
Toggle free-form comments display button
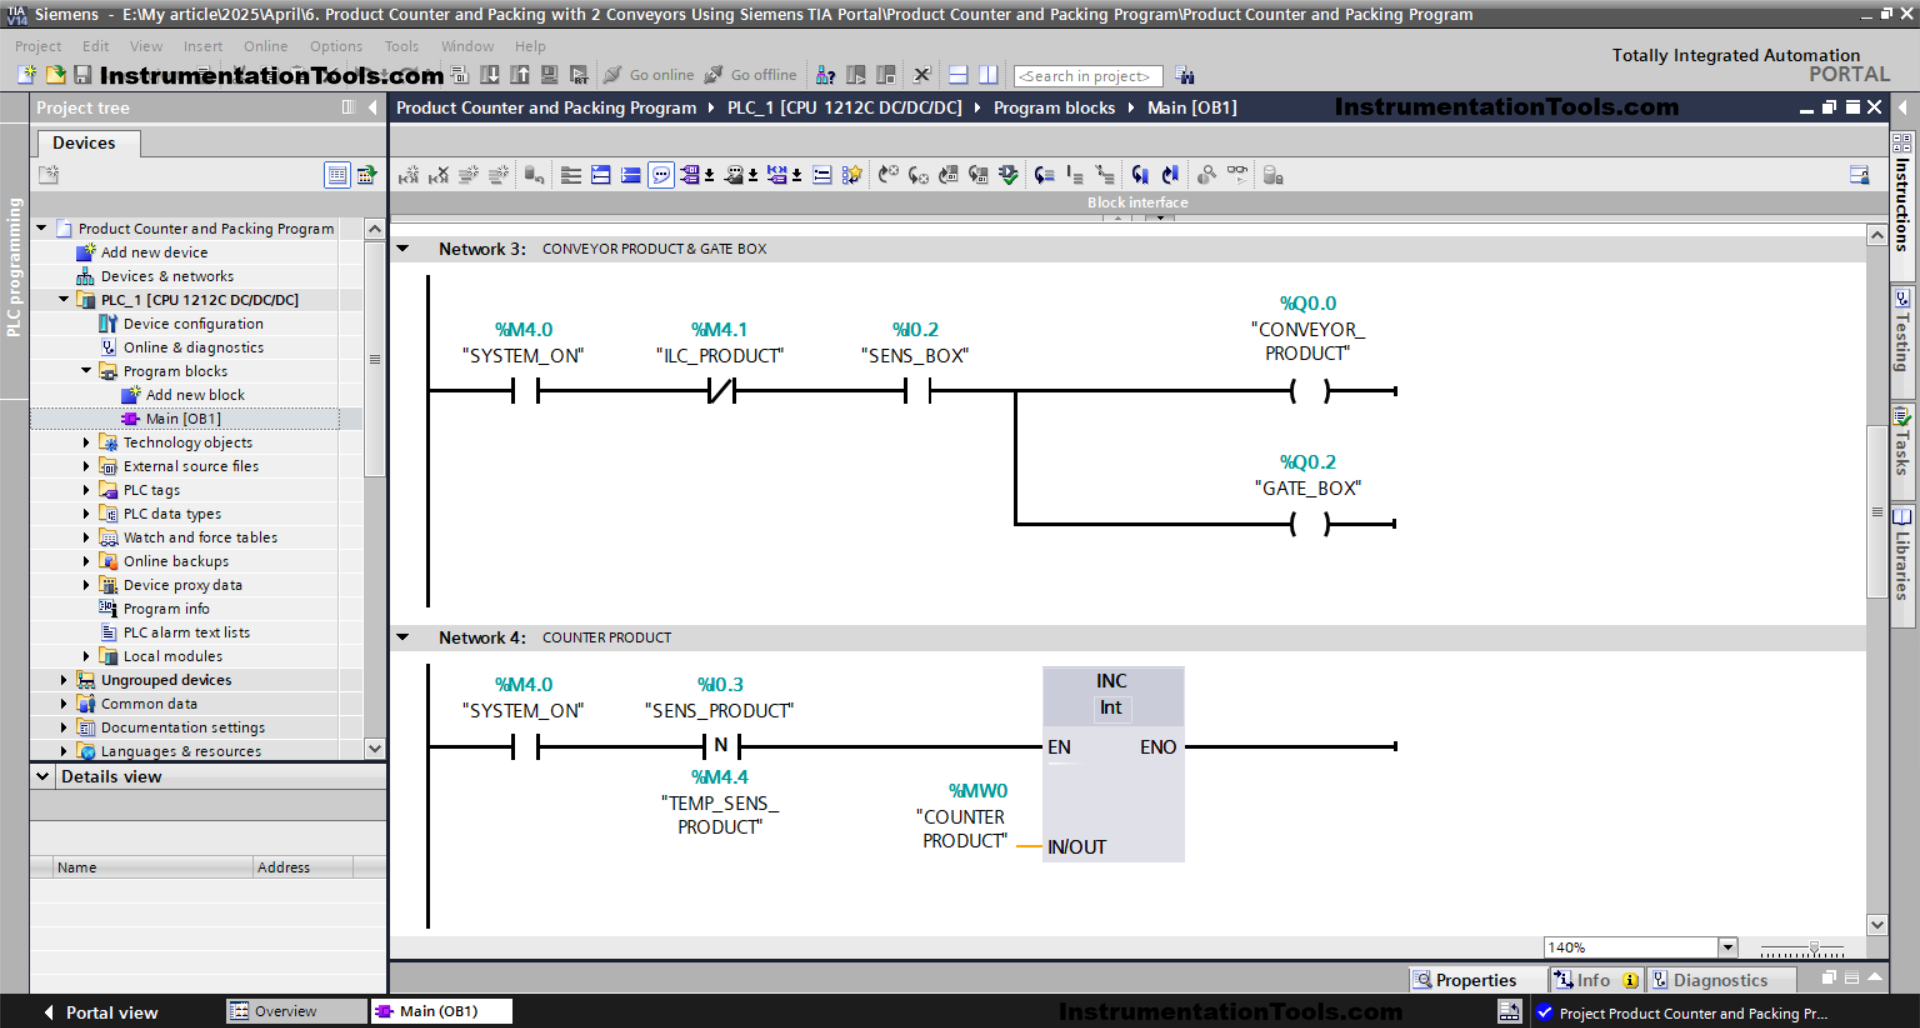(x=661, y=176)
